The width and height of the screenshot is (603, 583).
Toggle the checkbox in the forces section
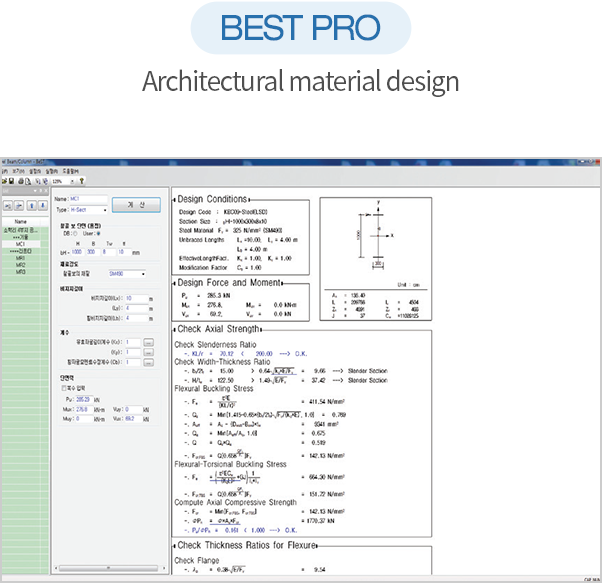click(64, 388)
